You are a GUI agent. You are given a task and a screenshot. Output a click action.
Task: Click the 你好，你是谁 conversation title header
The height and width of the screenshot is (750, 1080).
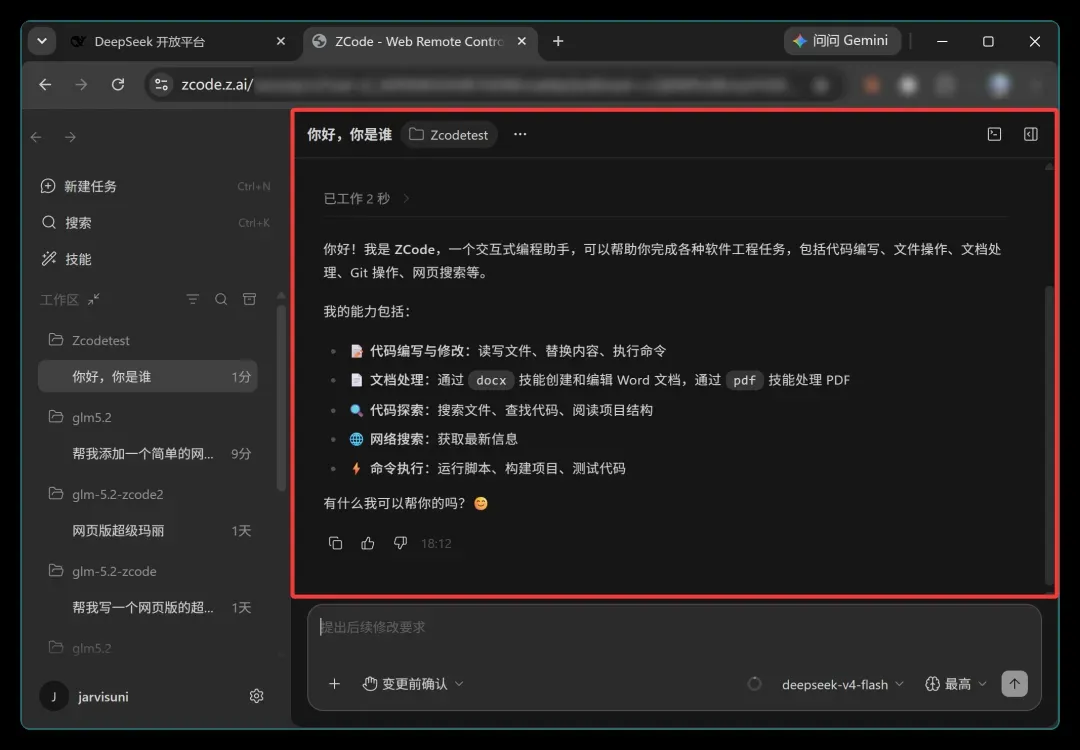[349, 134]
